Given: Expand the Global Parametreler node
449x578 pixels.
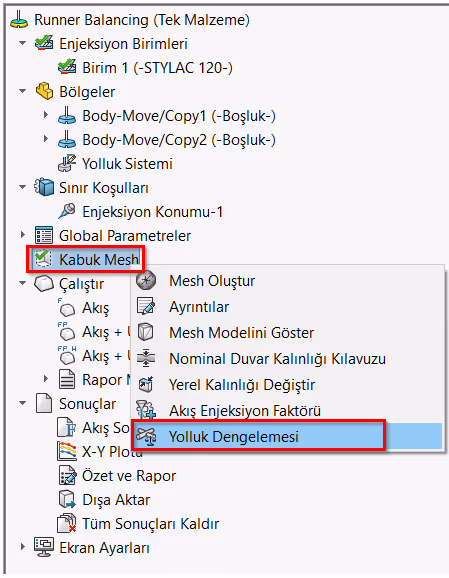Looking at the screenshot, I should pos(23,235).
